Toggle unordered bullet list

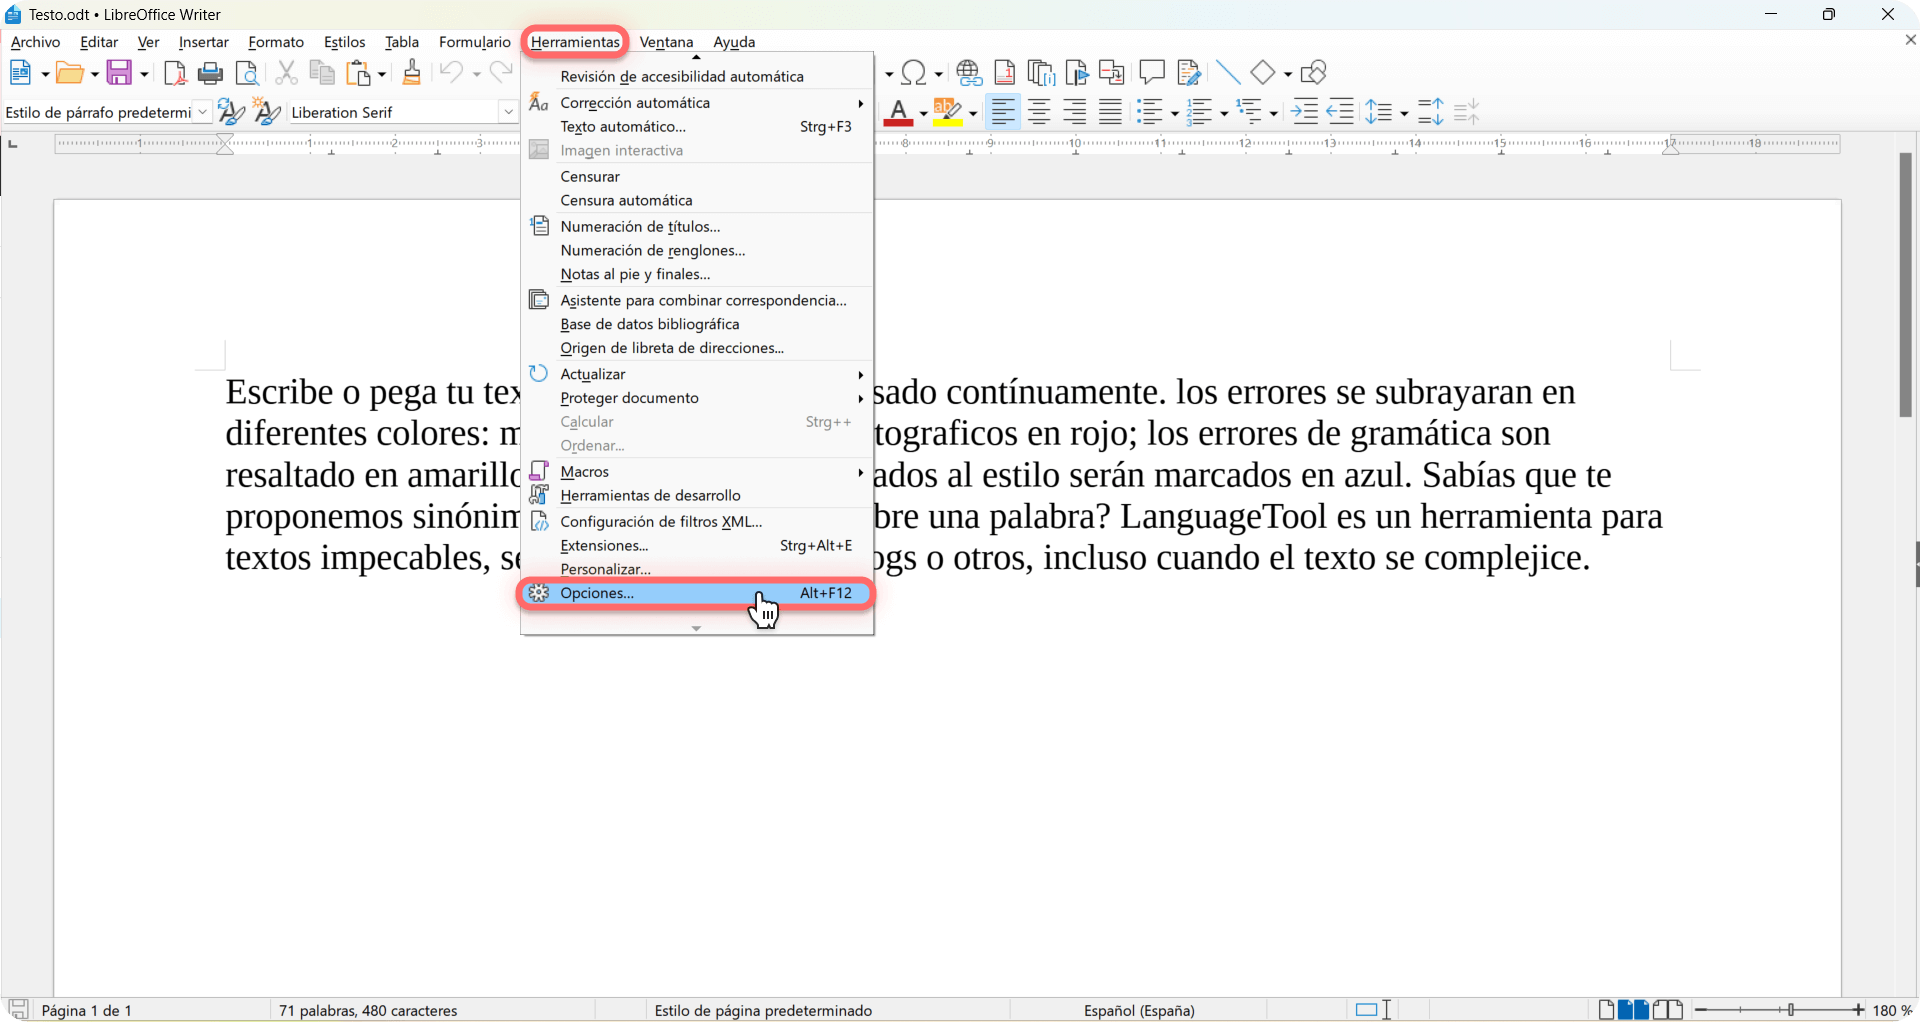(1150, 112)
